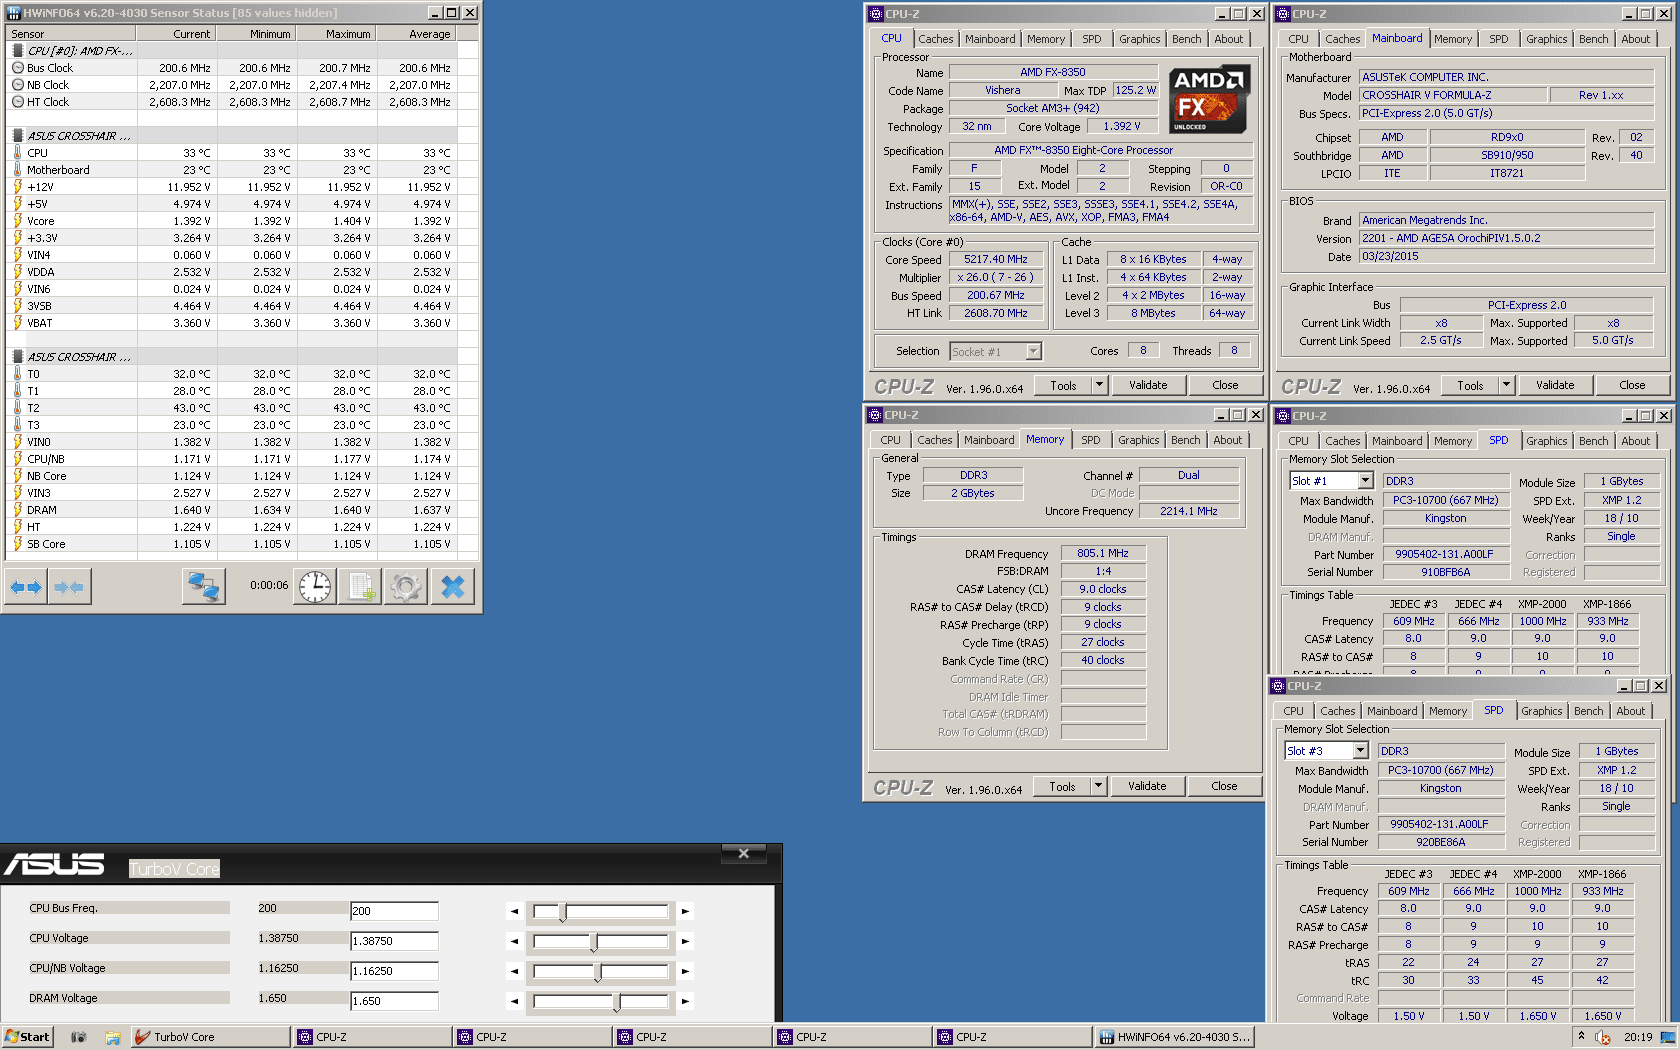The image size is (1680, 1050).
Task: Click Validate in CPU tab window
Action: click(x=1148, y=385)
